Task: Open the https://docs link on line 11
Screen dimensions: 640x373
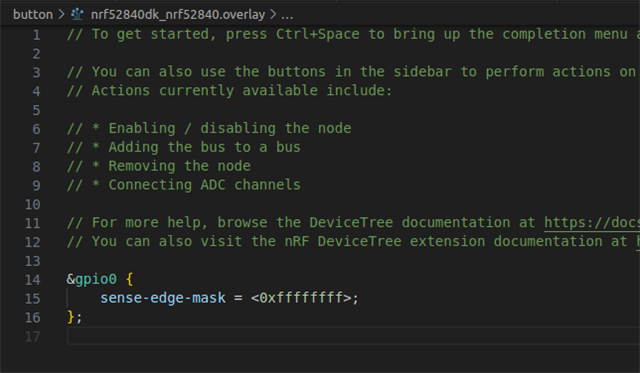Action: (591, 222)
